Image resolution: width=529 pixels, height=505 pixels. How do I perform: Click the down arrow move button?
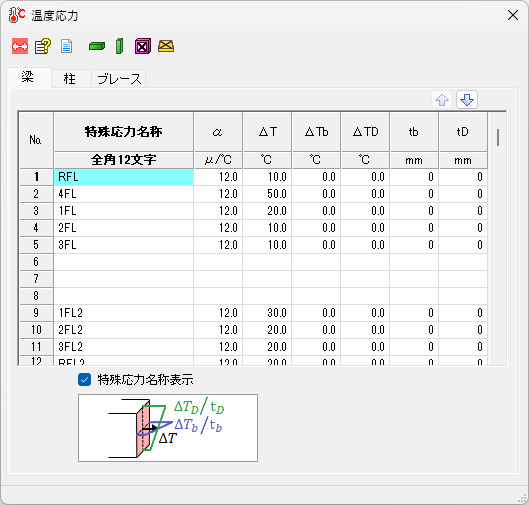click(467, 100)
